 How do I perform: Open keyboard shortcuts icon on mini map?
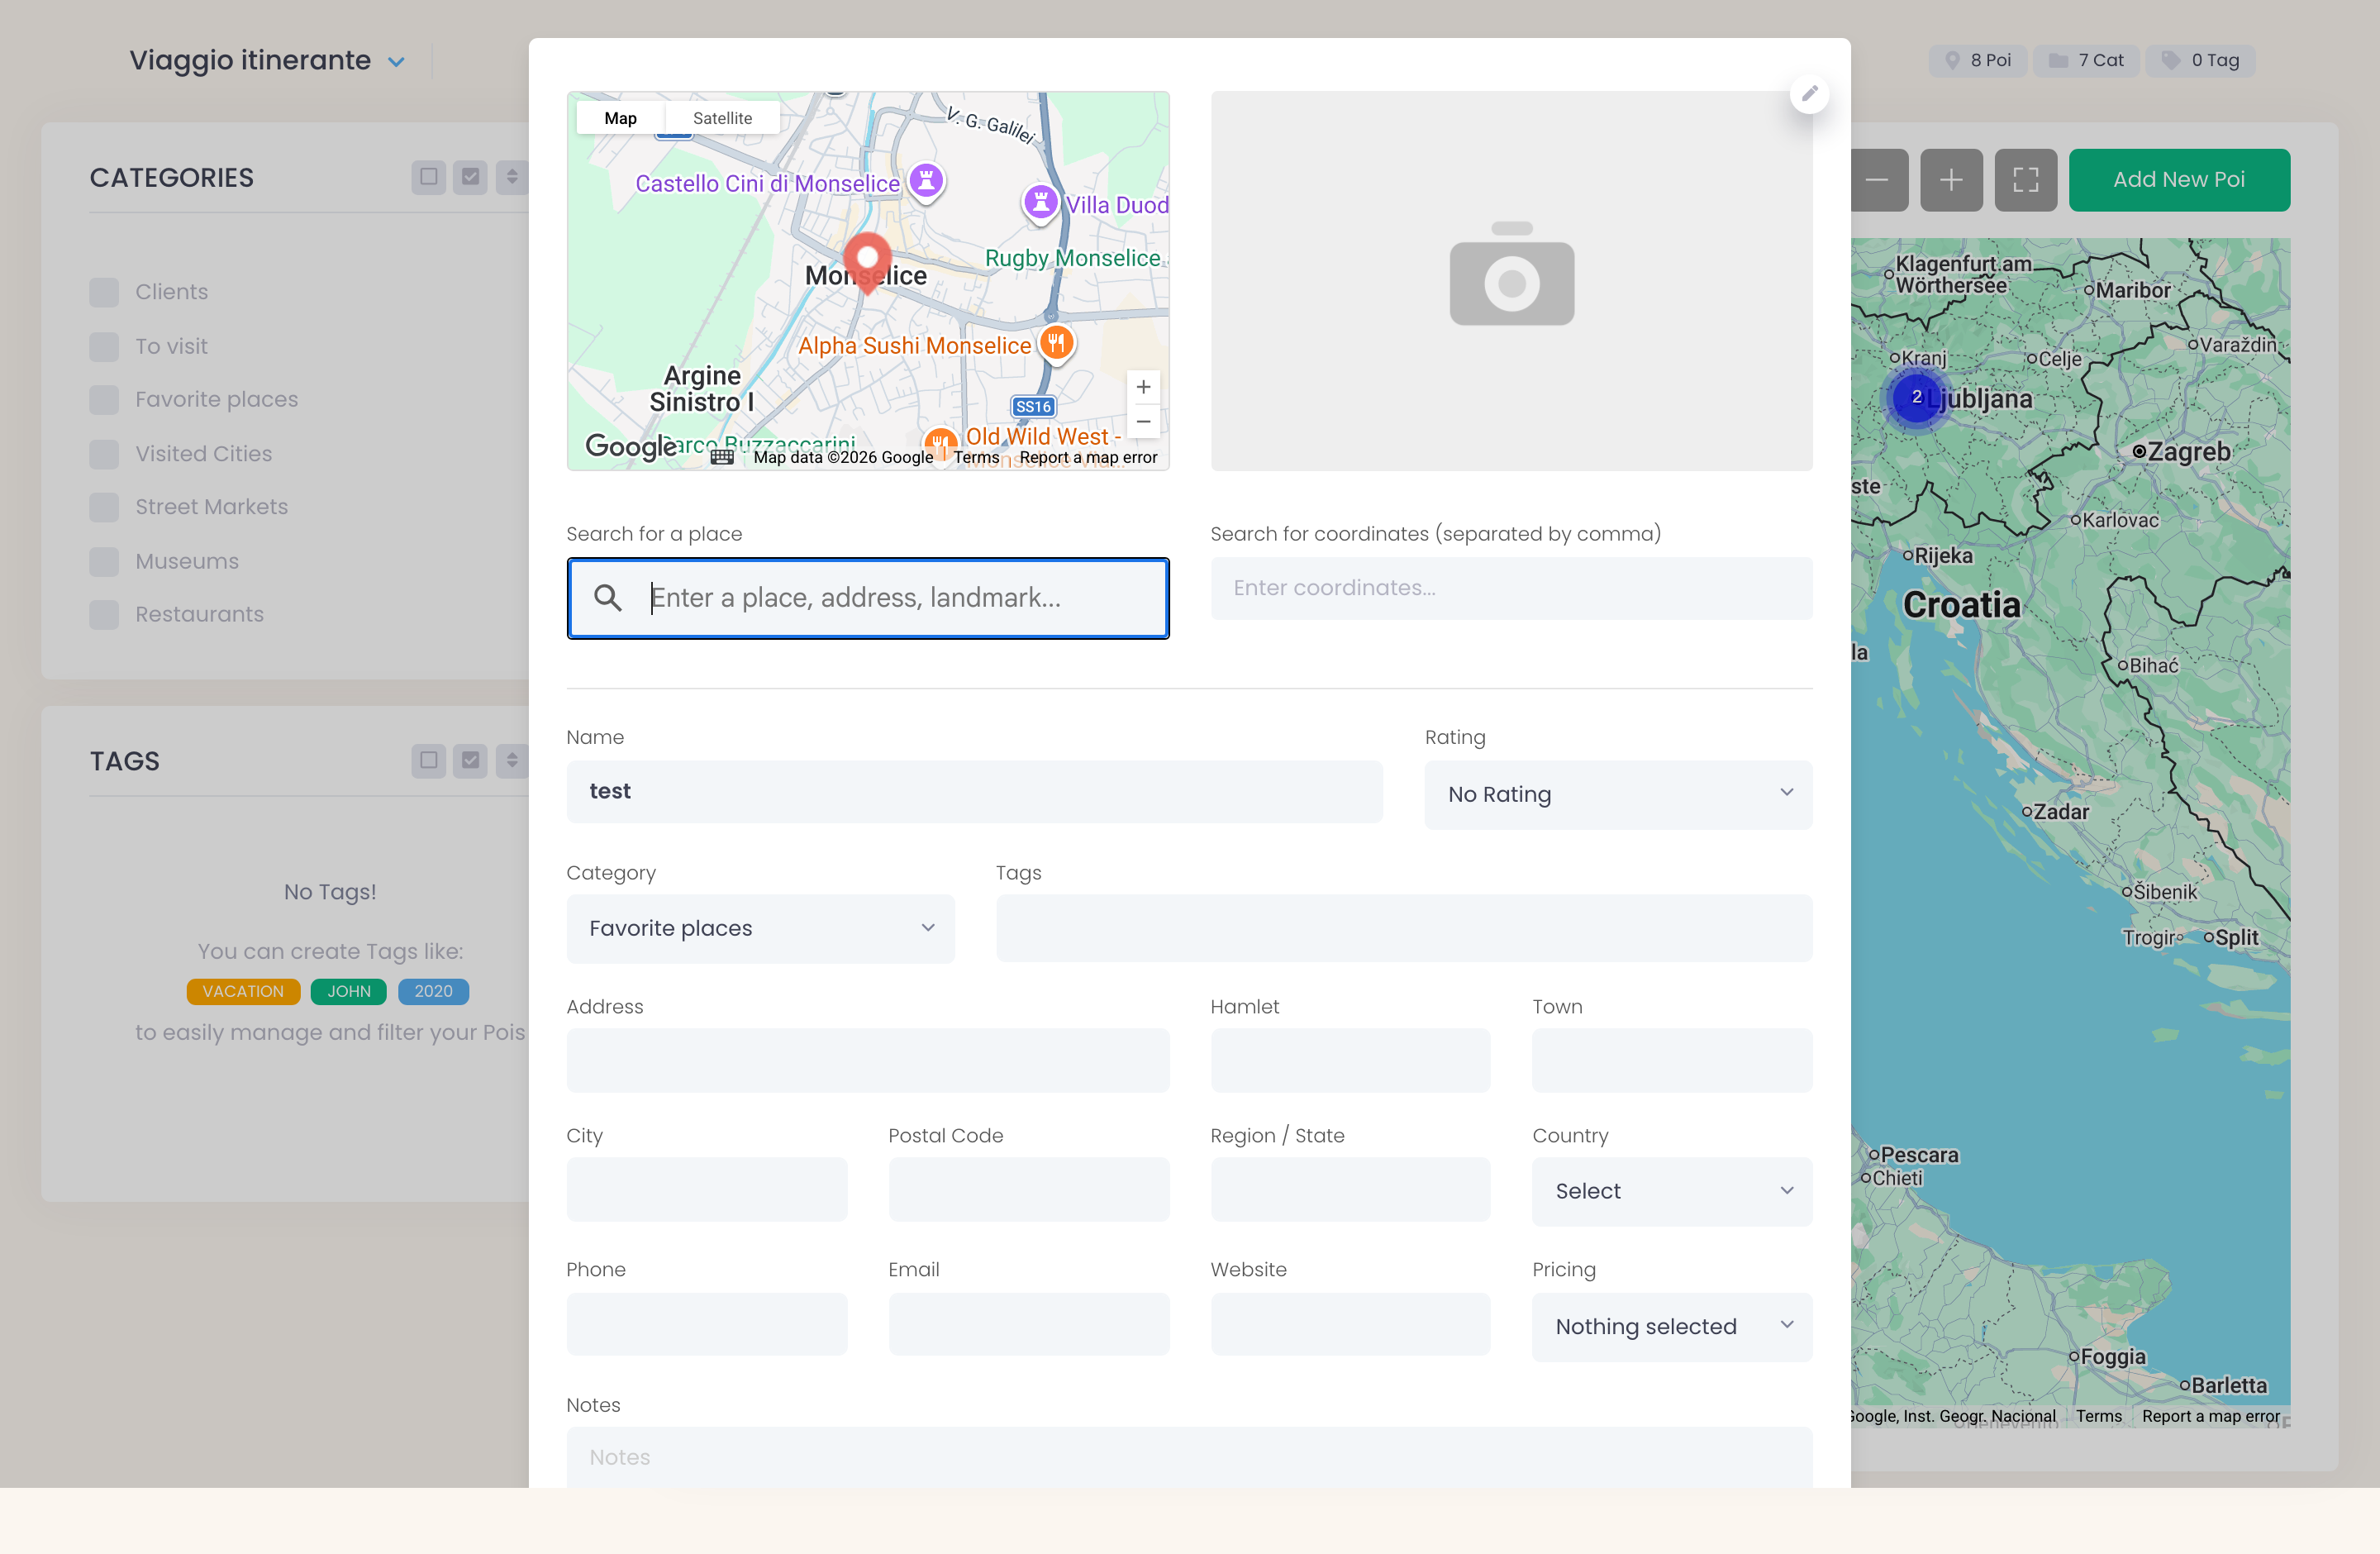[x=722, y=457]
